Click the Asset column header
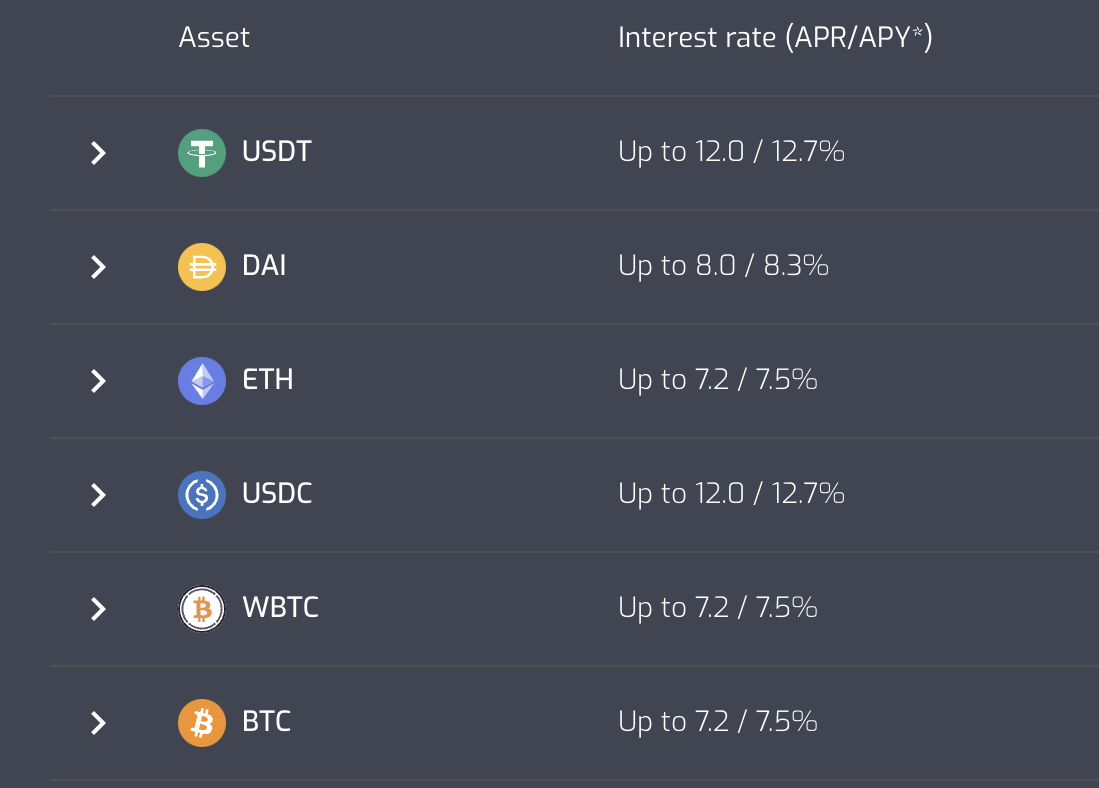This screenshot has width=1099, height=788. point(214,37)
